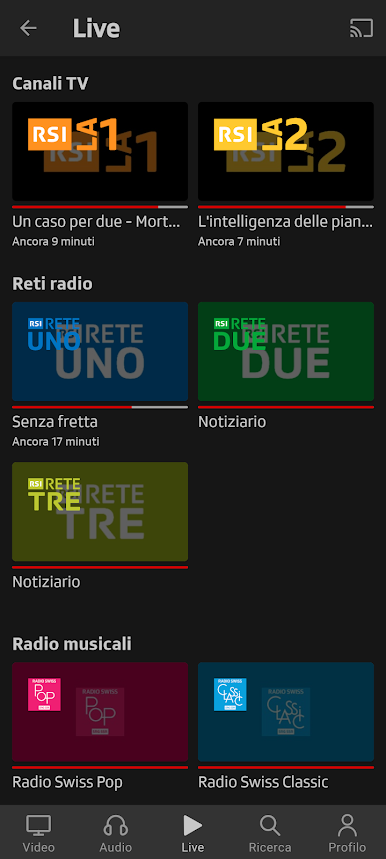Open Radio Swiss Classic tile
Screen dimensions: 386x859
tap(286, 712)
